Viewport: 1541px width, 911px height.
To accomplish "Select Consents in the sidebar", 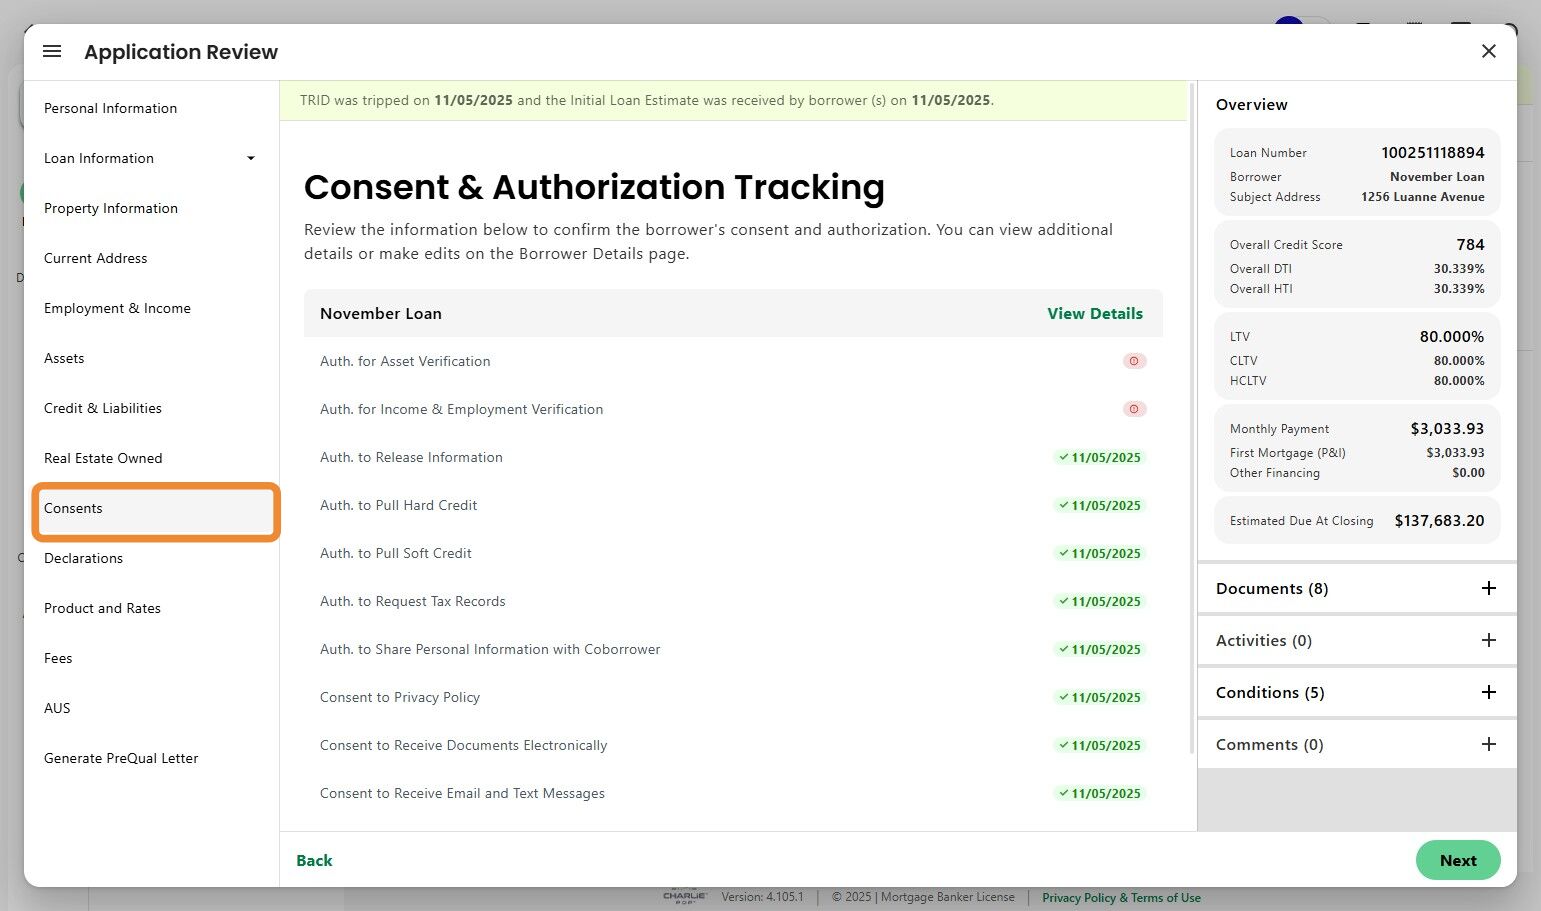I will coord(156,512).
